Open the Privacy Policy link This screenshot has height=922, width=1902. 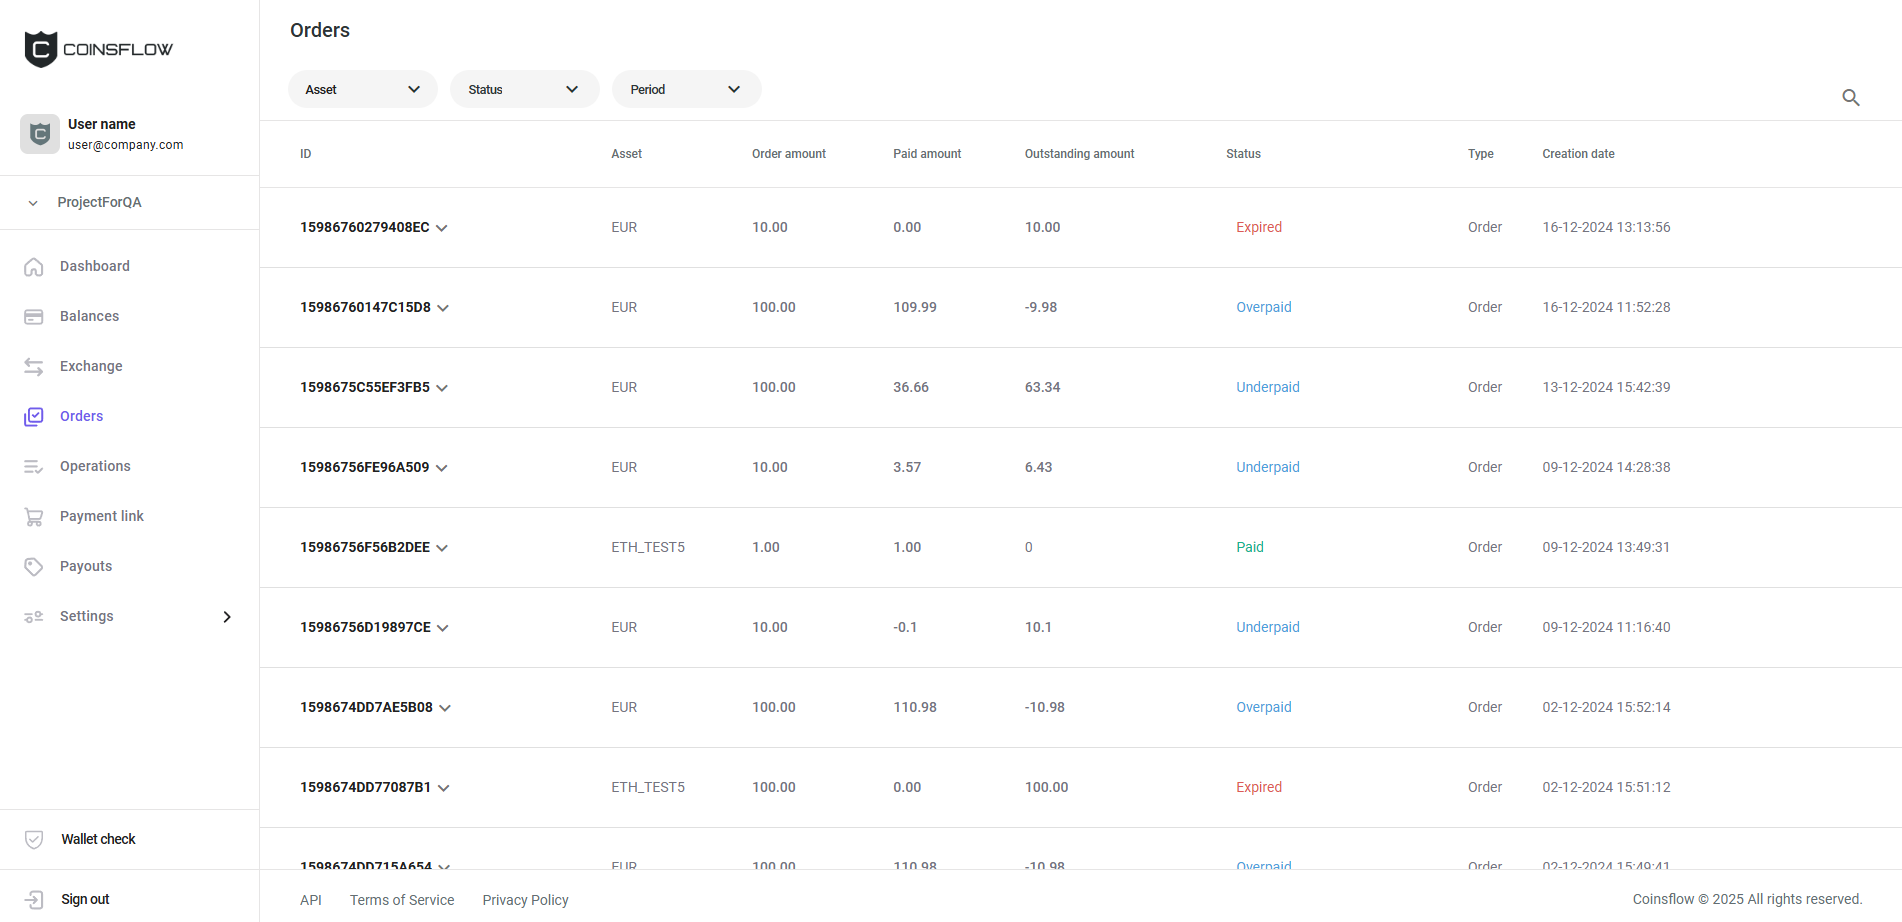coord(525,900)
